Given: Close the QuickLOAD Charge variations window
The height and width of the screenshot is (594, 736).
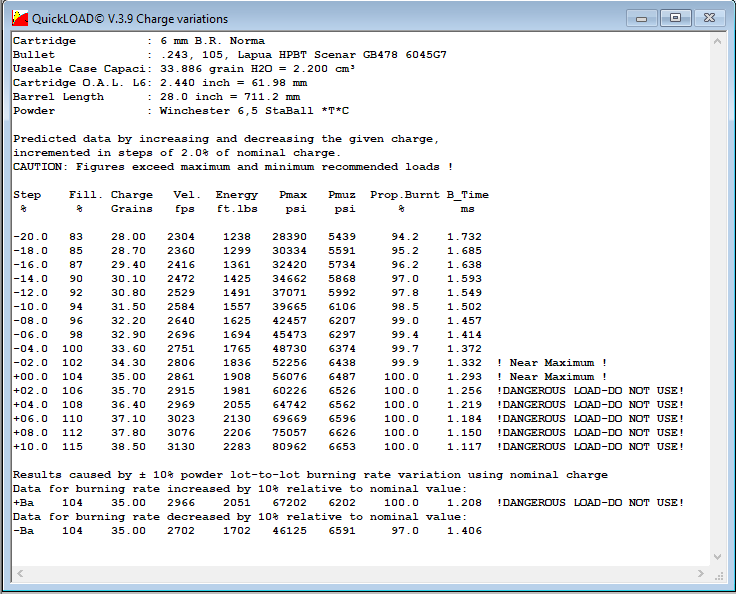Looking at the screenshot, I should pos(709,17).
